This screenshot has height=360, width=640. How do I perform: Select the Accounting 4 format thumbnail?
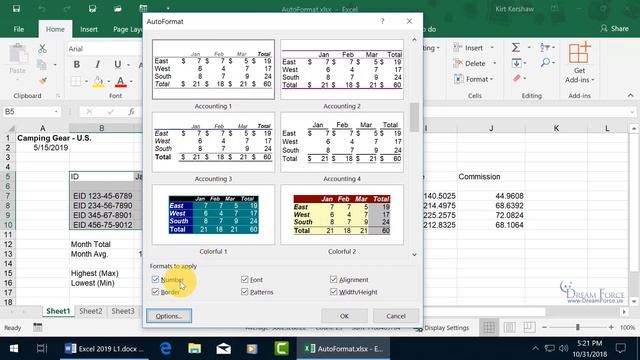tap(342, 142)
